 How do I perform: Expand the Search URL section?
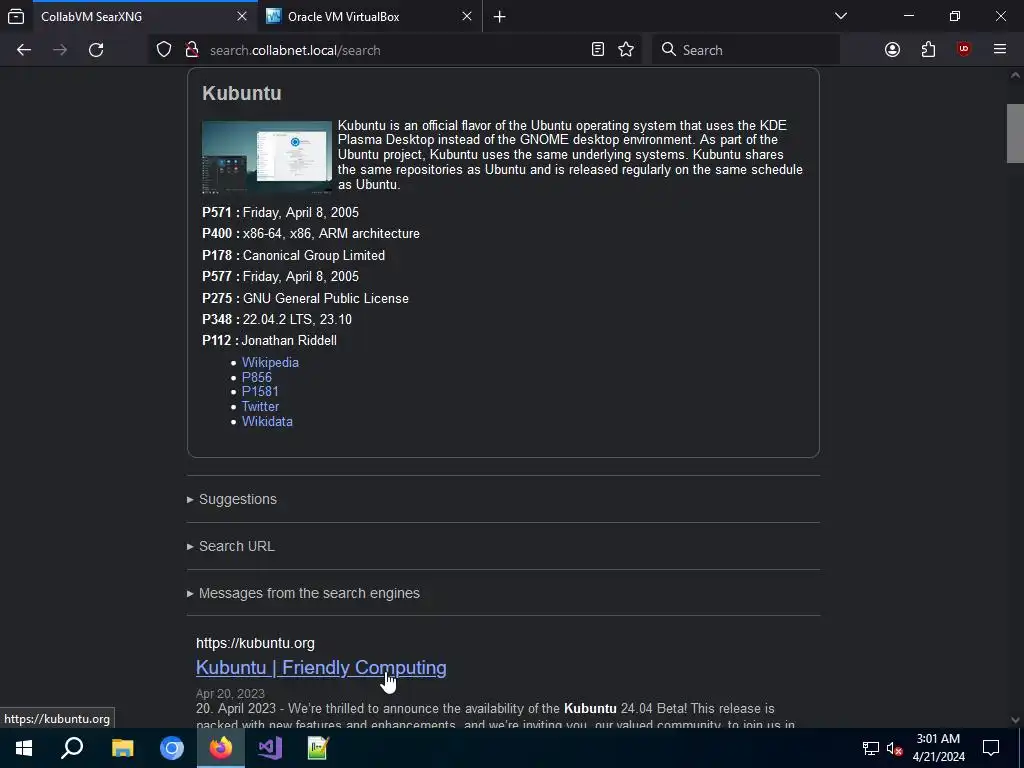[x=236, y=547]
